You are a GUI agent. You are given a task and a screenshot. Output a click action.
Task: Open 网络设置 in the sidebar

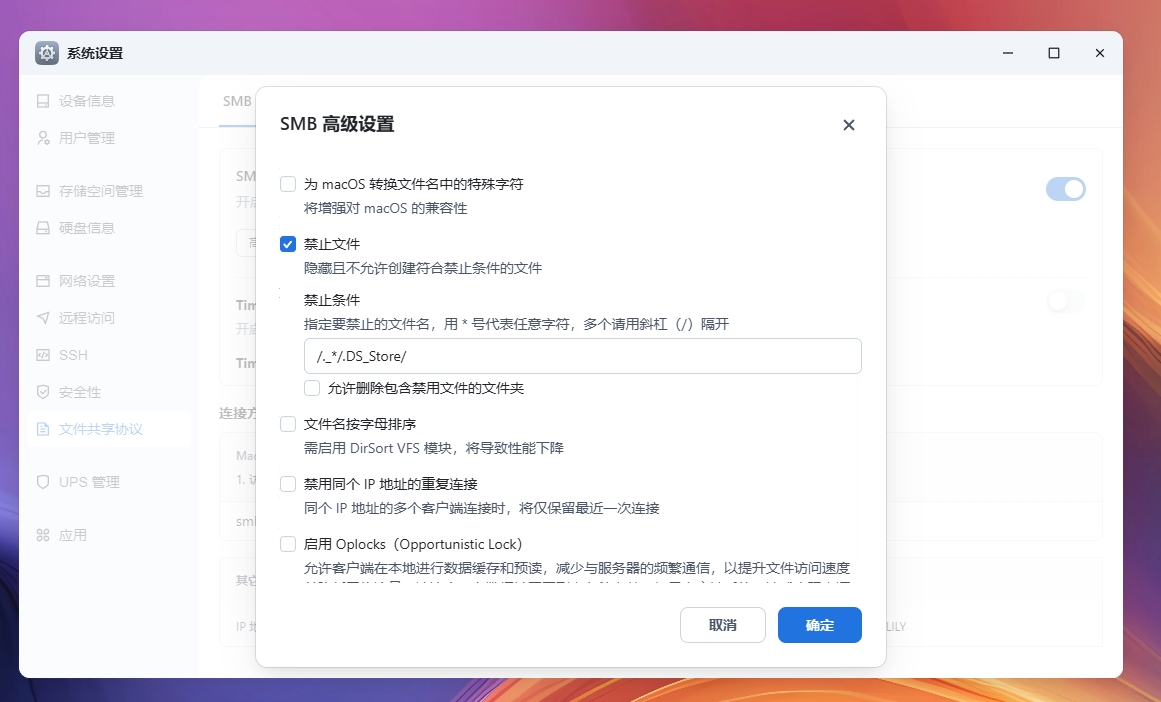point(108,281)
